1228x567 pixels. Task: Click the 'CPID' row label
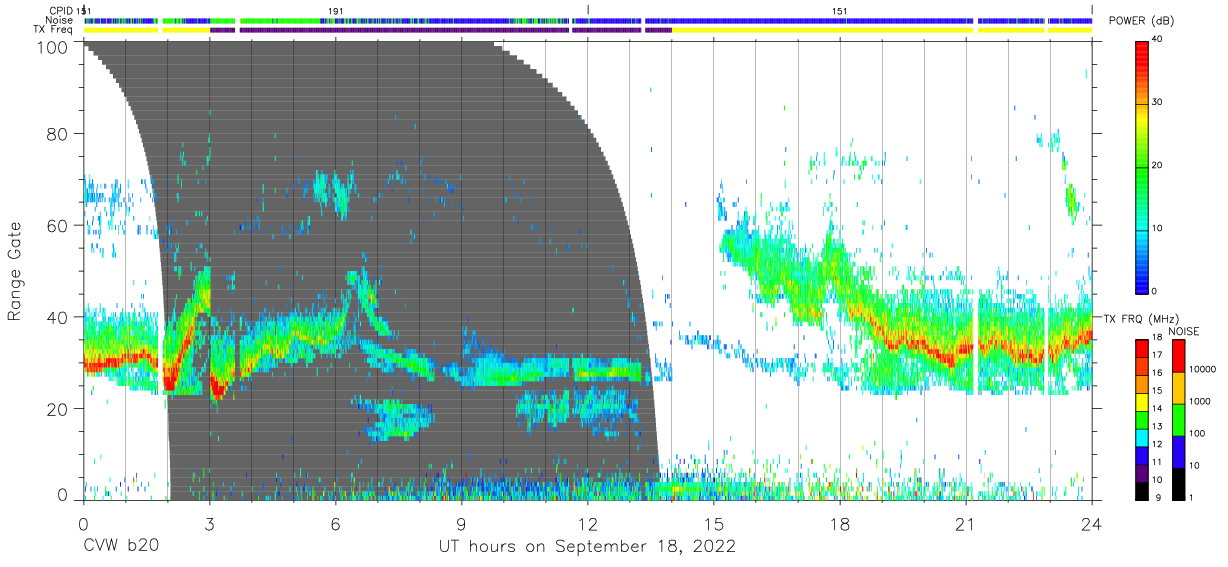60,10
